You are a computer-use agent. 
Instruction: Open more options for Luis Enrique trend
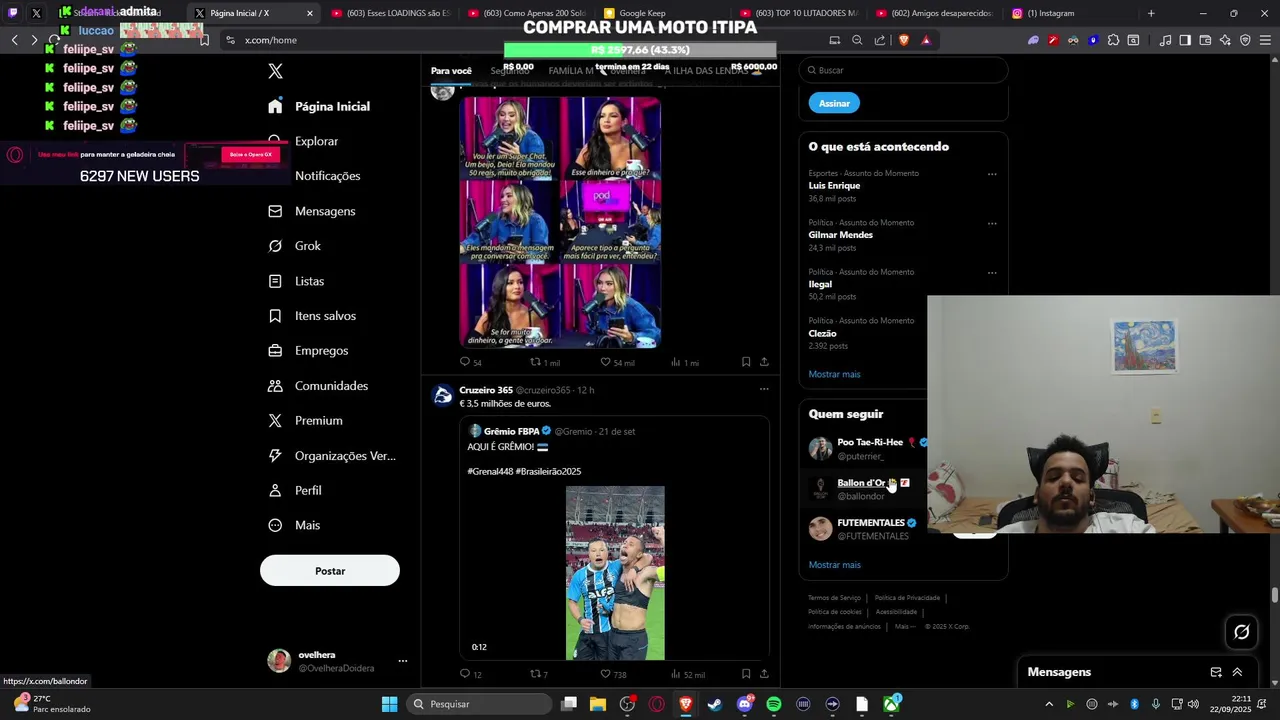pos(992,174)
